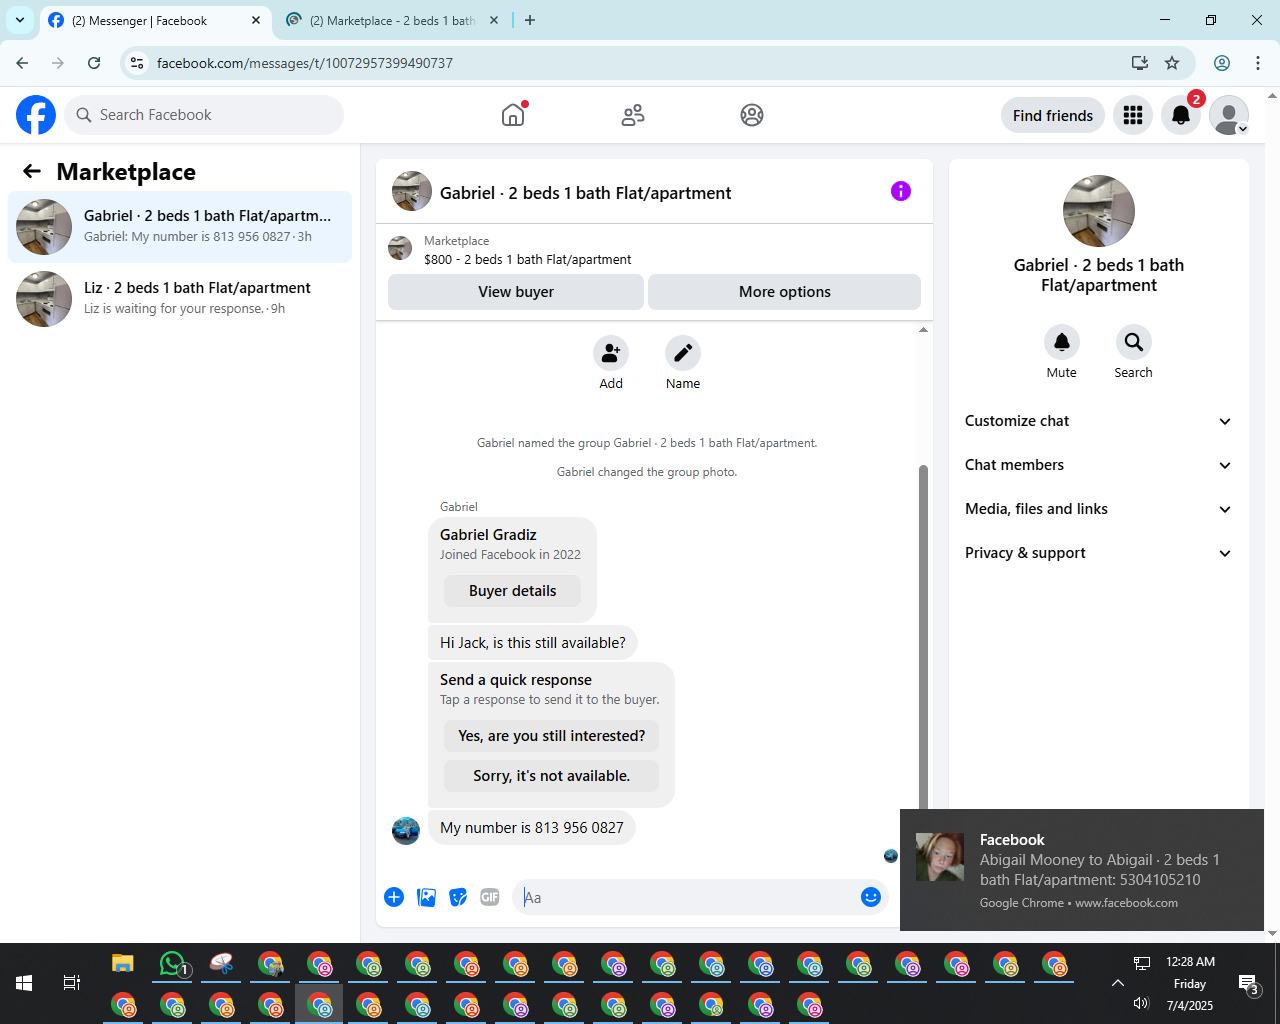Open the Home feed icon
Viewport: 1280px width, 1024px height.
coord(513,115)
